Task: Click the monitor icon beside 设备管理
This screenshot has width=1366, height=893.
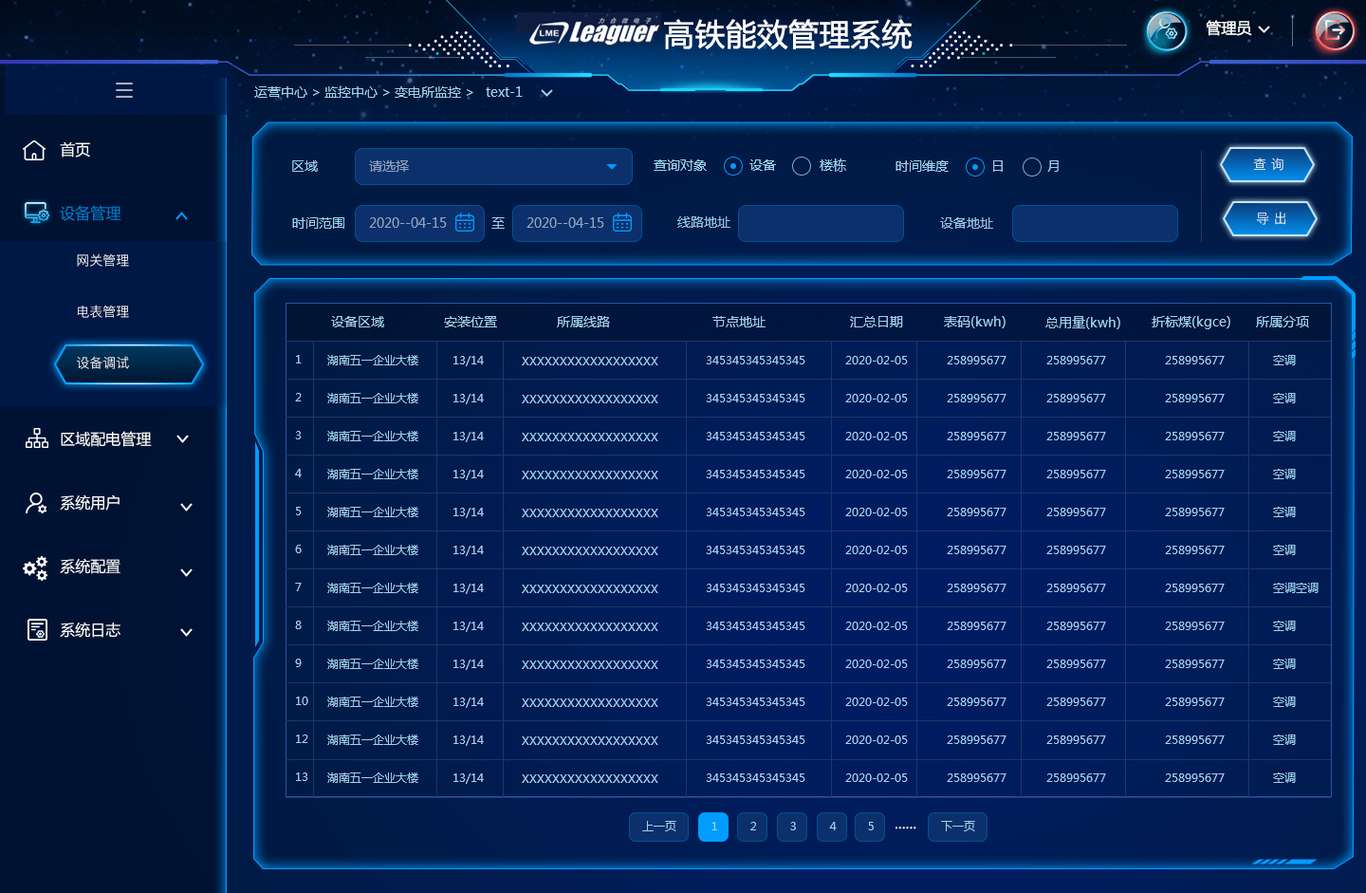Action: click(x=37, y=213)
